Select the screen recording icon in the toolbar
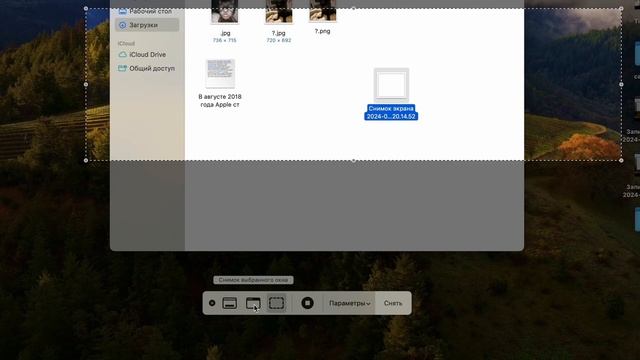Image resolution: width=640 pixels, height=360 pixels. pyautogui.click(x=307, y=303)
